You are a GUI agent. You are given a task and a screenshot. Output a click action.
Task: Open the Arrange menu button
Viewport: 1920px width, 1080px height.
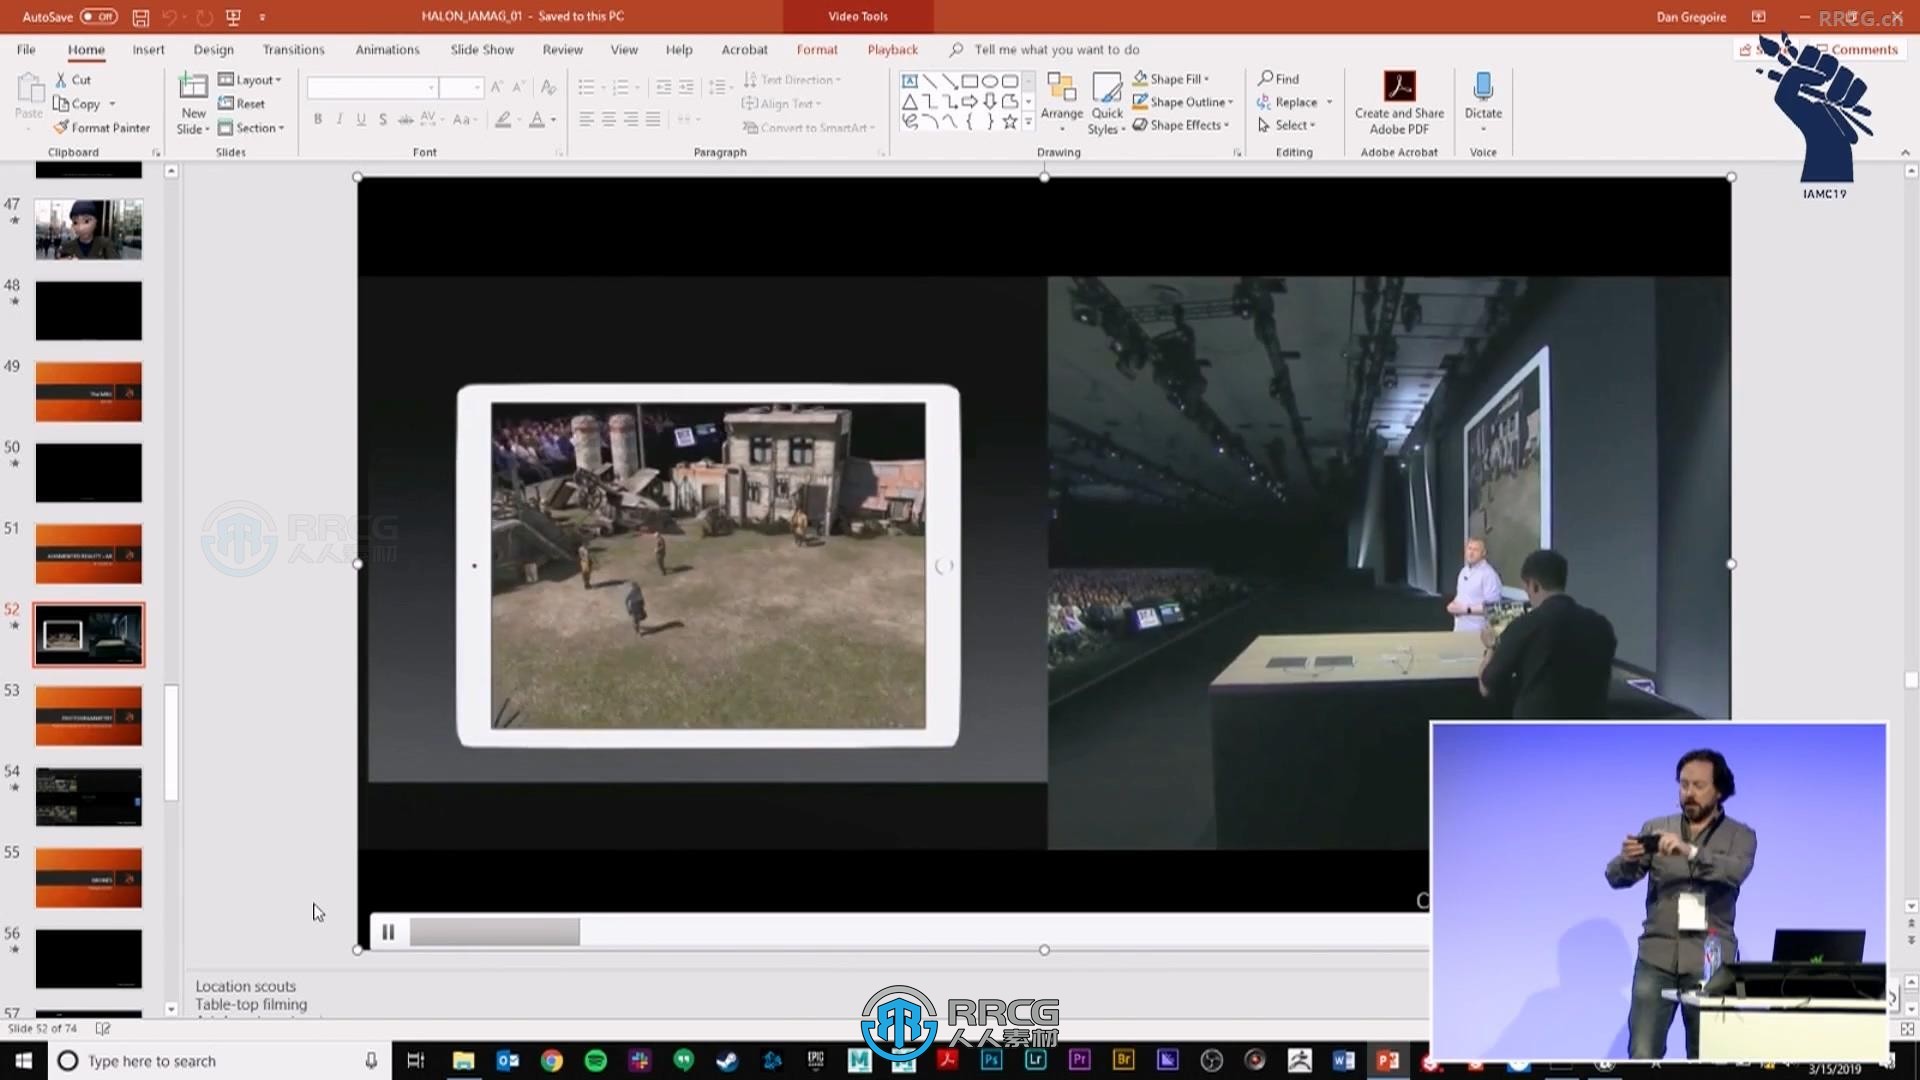[1062, 104]
